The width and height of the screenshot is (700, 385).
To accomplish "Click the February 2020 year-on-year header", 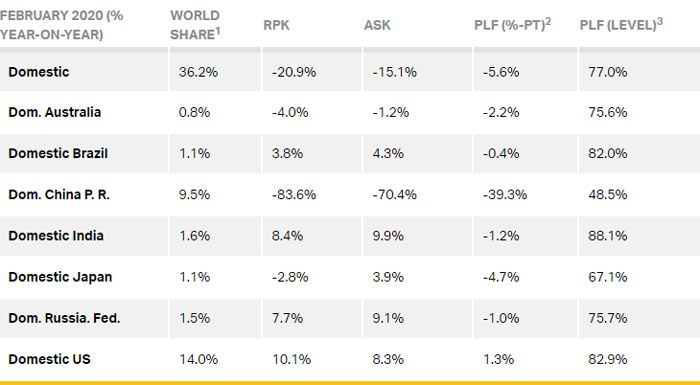I will pos(62,25).
